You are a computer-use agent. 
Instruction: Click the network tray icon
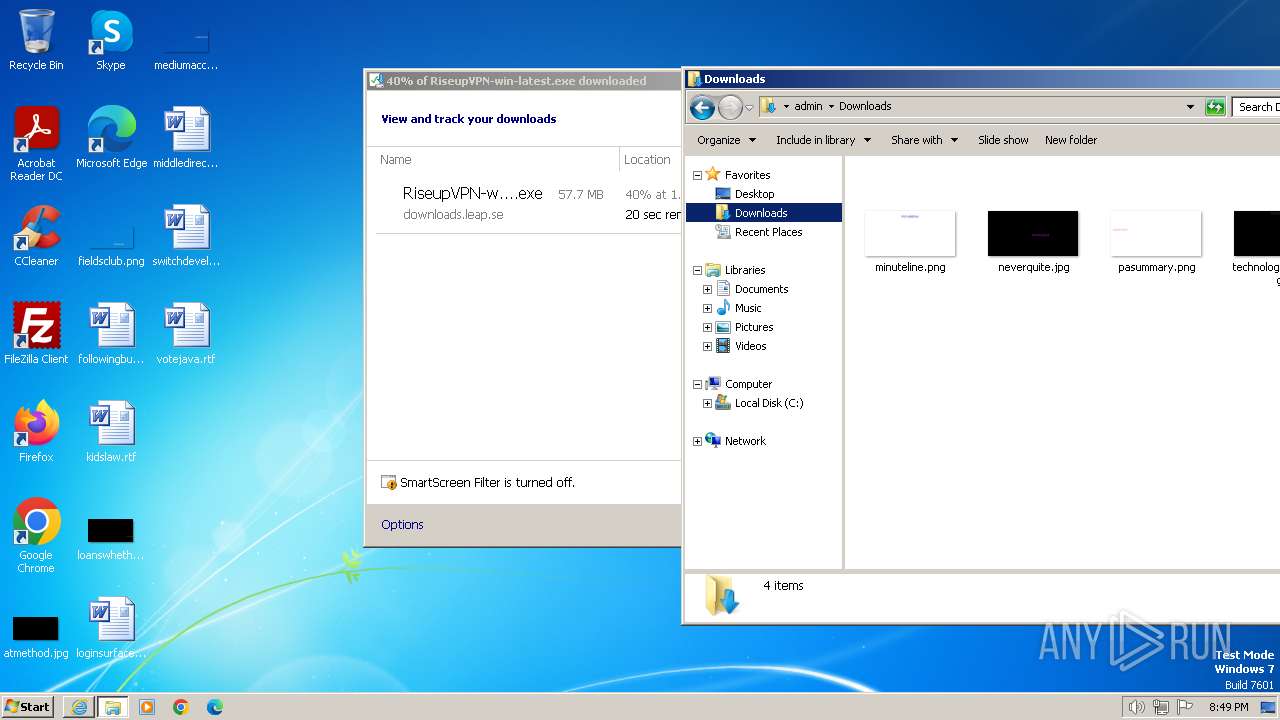pos(1161,707)
